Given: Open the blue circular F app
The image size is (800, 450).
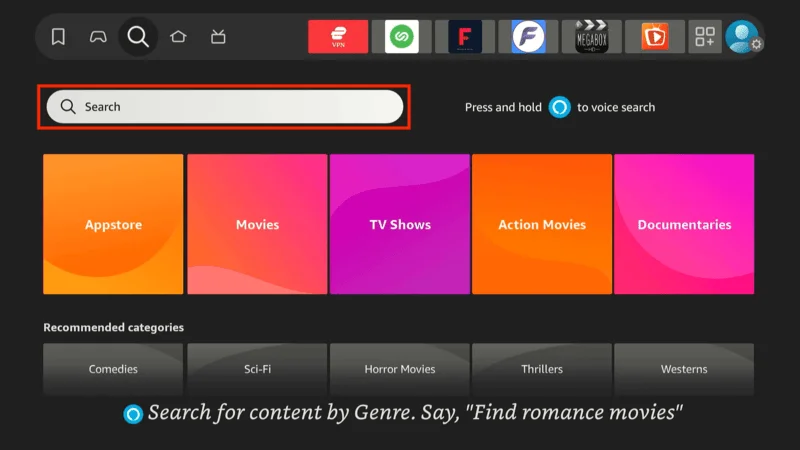Looking at the screenshot, I should tap(528, 37).
